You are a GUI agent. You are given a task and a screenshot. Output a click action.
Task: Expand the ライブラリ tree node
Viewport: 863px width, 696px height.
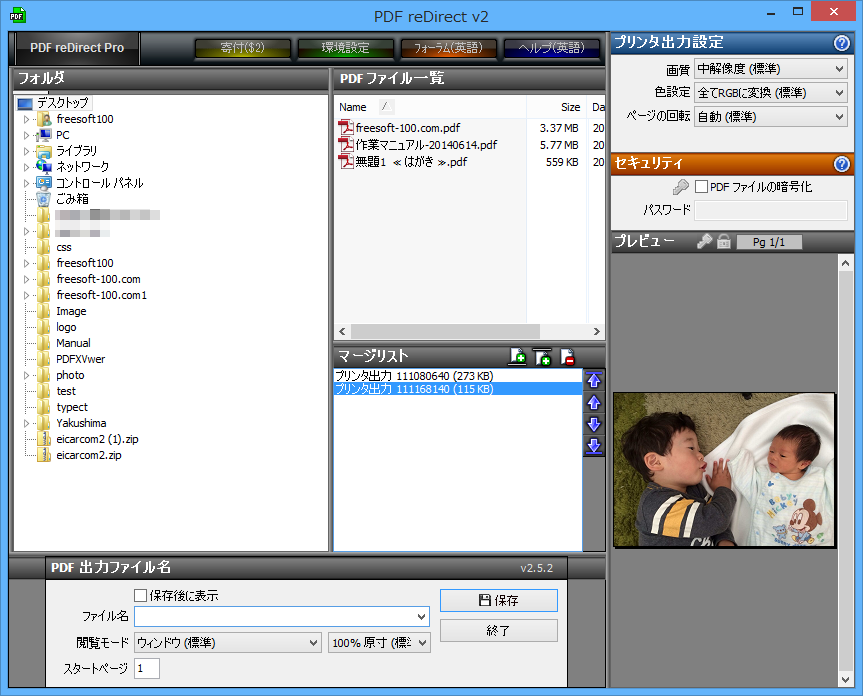pyautogui.click(x=27, y=151)
